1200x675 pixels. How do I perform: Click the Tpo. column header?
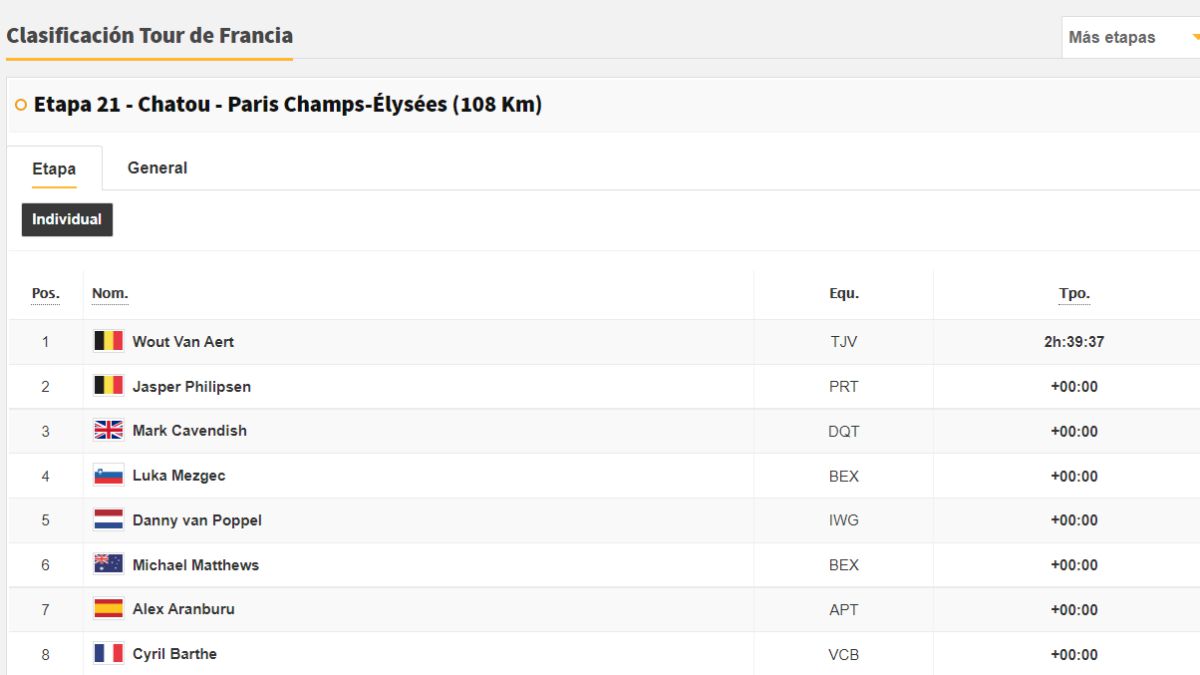point(1074,294)
